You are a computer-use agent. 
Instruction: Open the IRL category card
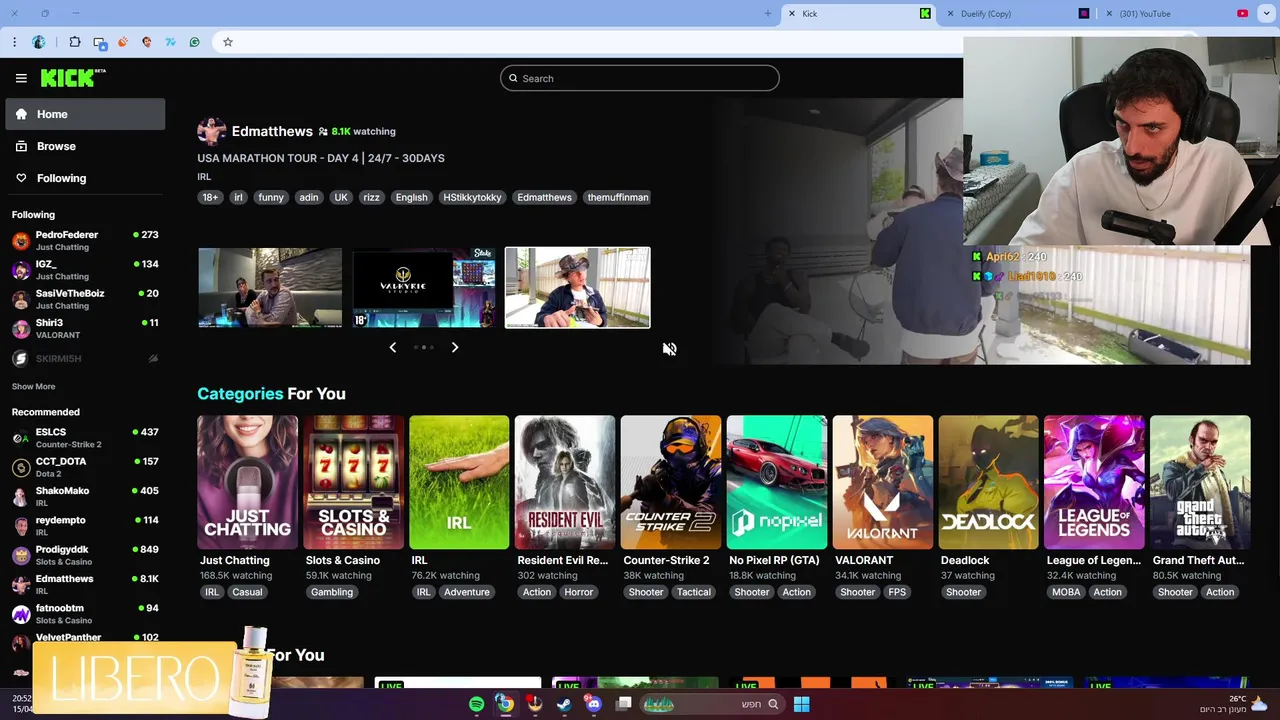(x=459, y=483)
